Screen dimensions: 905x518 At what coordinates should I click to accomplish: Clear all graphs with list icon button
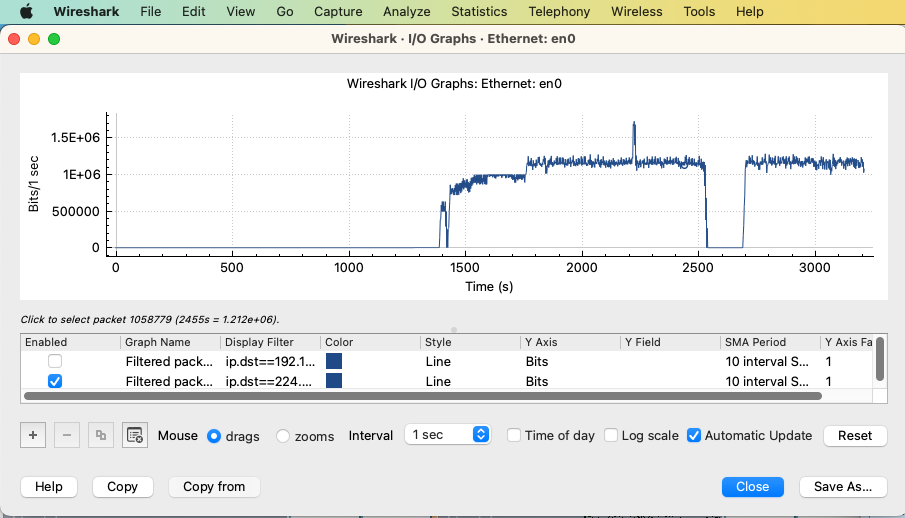134,435
